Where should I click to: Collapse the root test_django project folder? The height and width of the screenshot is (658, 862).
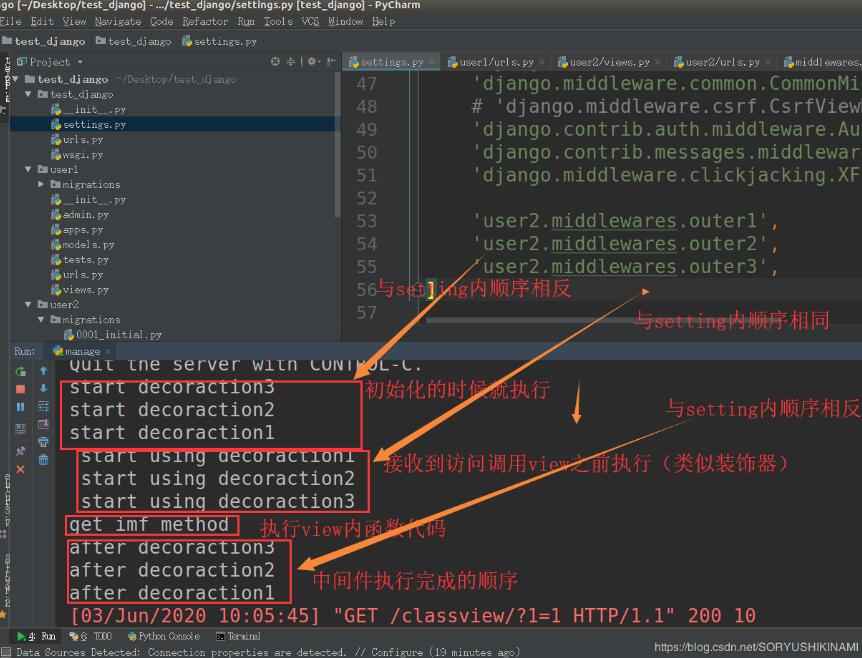click(15, 79)
